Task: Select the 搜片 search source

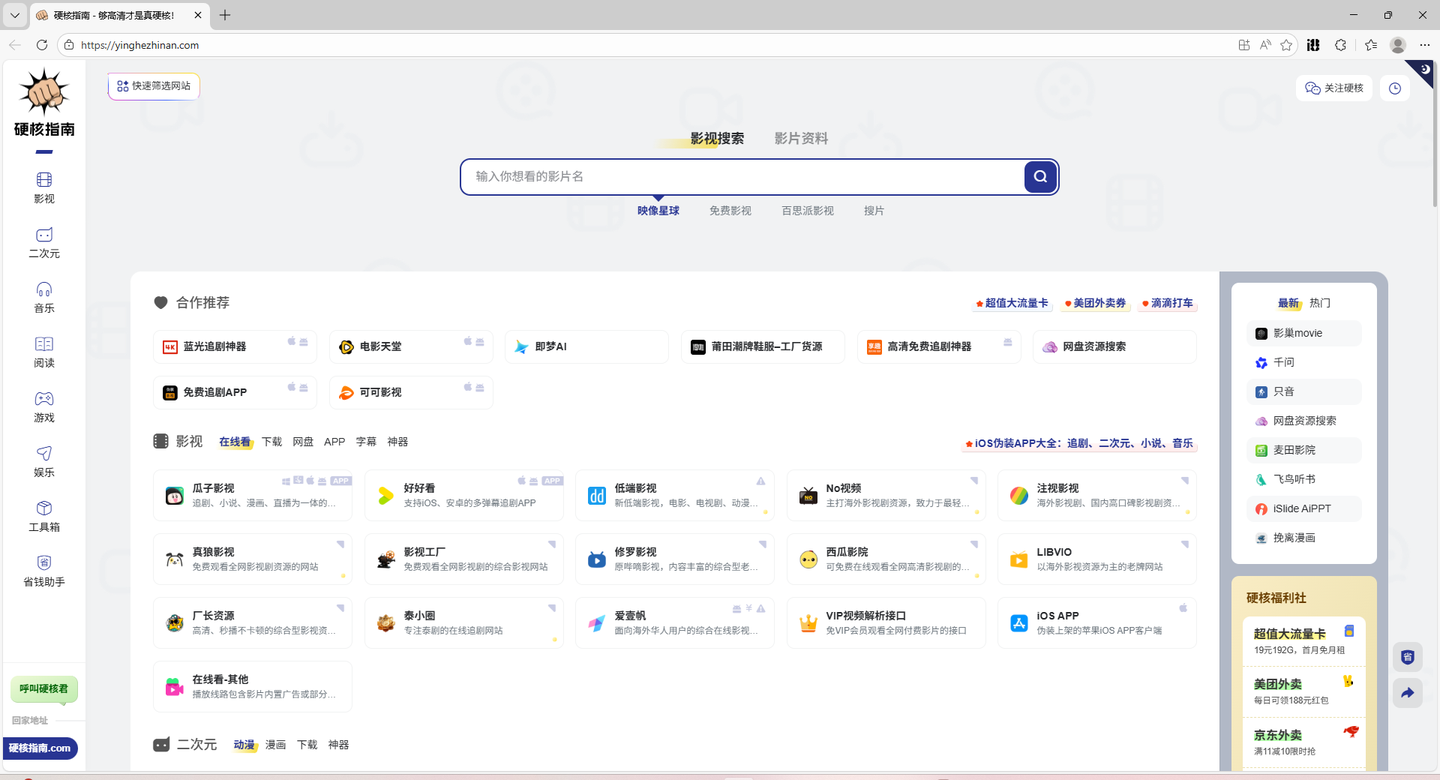Action: (874, 211)
